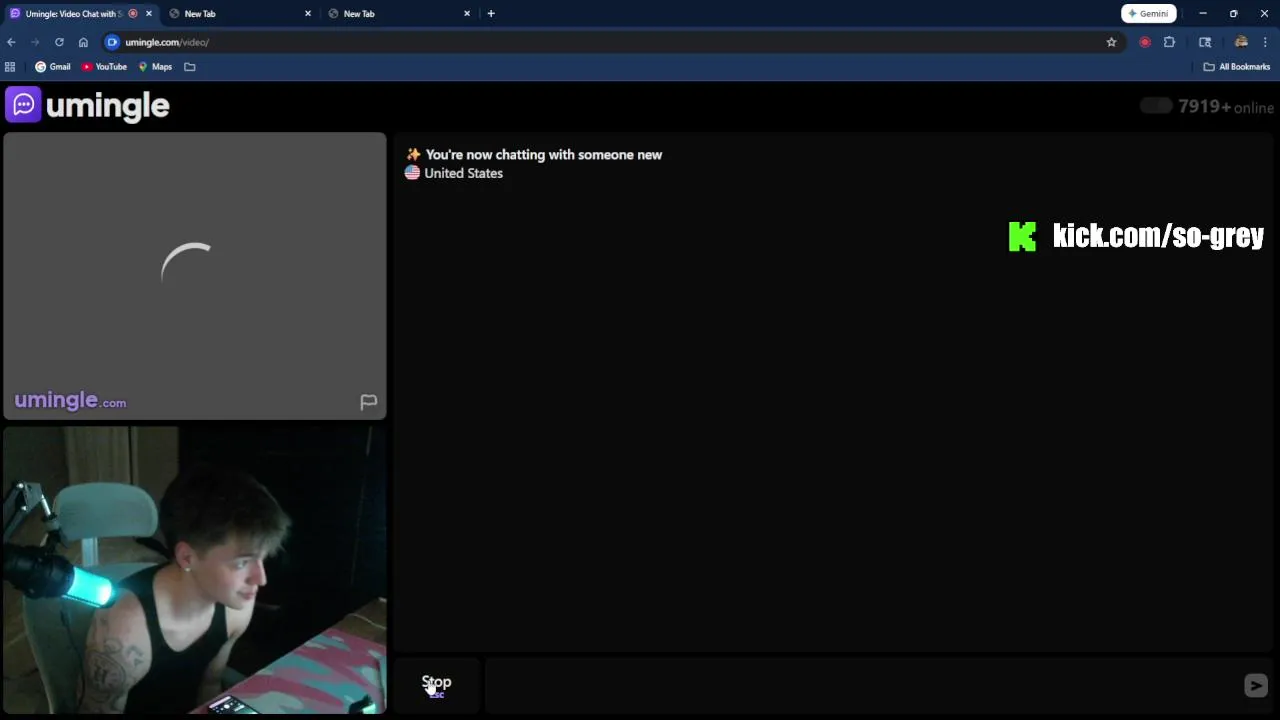The image size is (1280, 720).
Task: Click the Gemini button
Action: coord(1148,14)
